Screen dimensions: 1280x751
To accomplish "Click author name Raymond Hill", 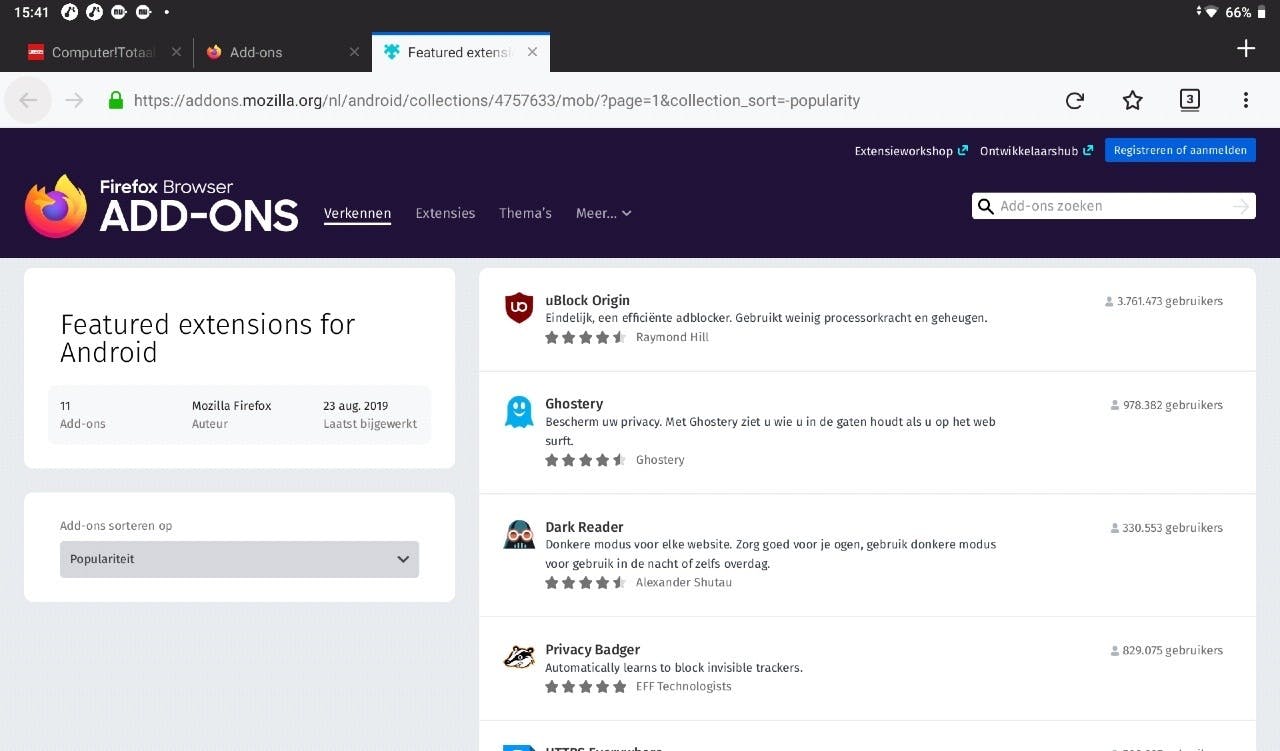I will click(x=672, y=338).
